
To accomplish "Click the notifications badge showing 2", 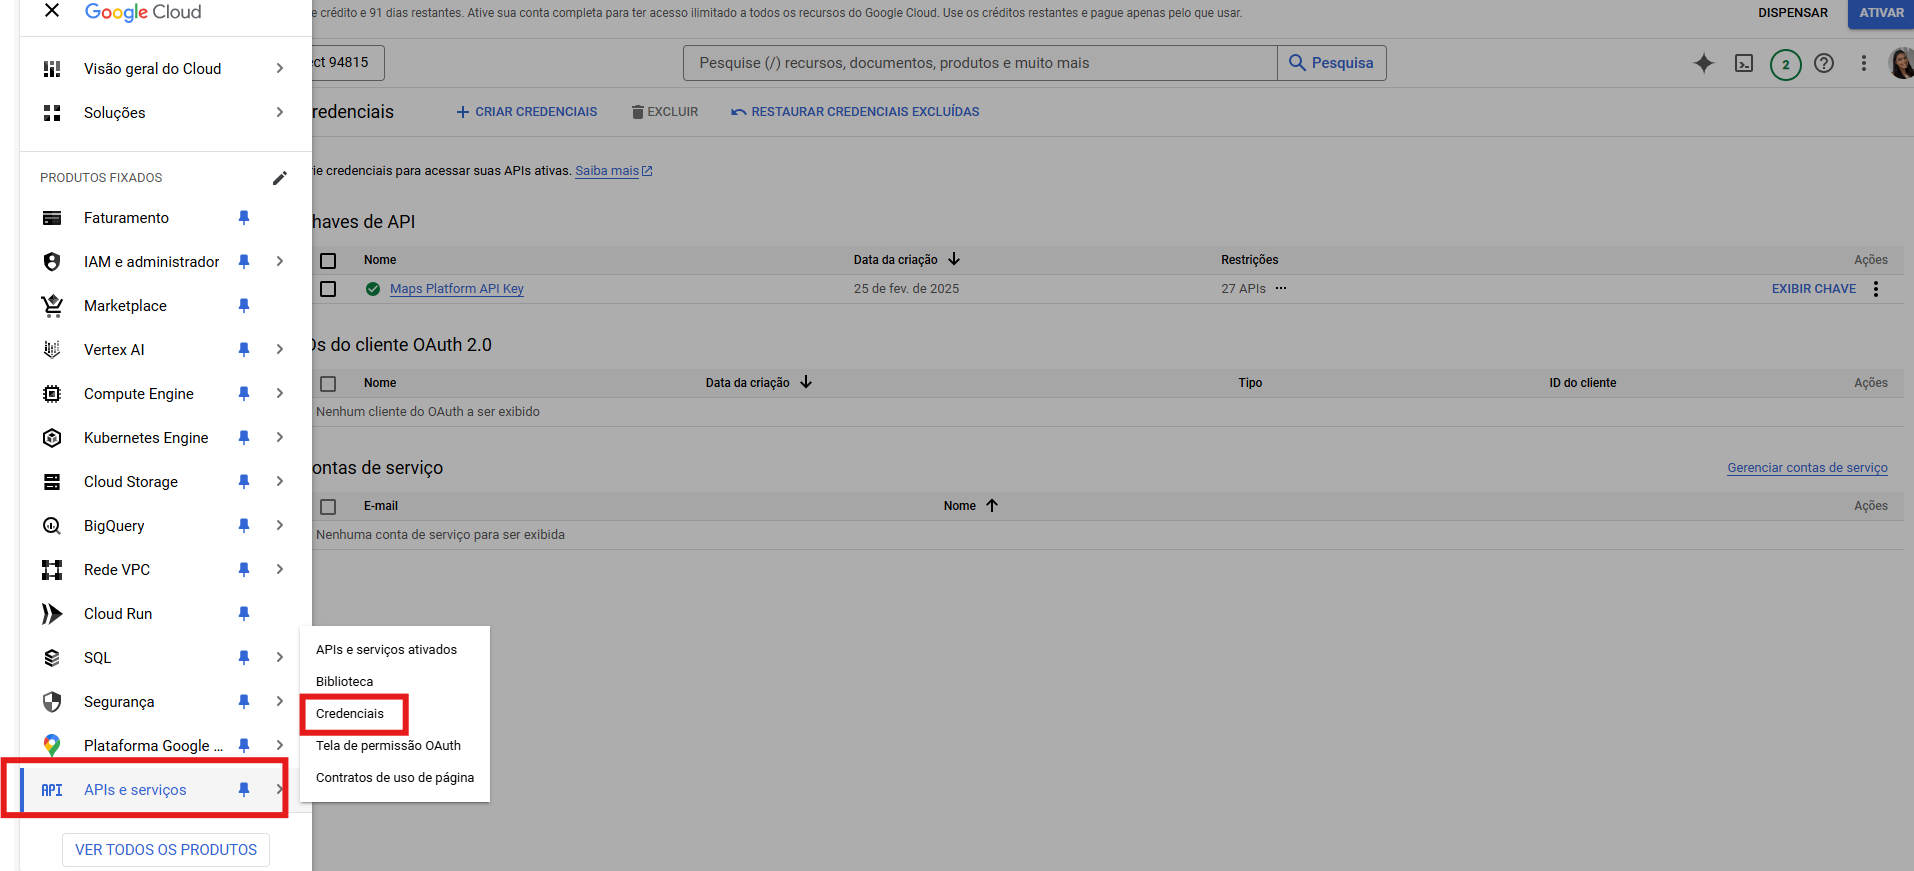I will click(1785, 64).
